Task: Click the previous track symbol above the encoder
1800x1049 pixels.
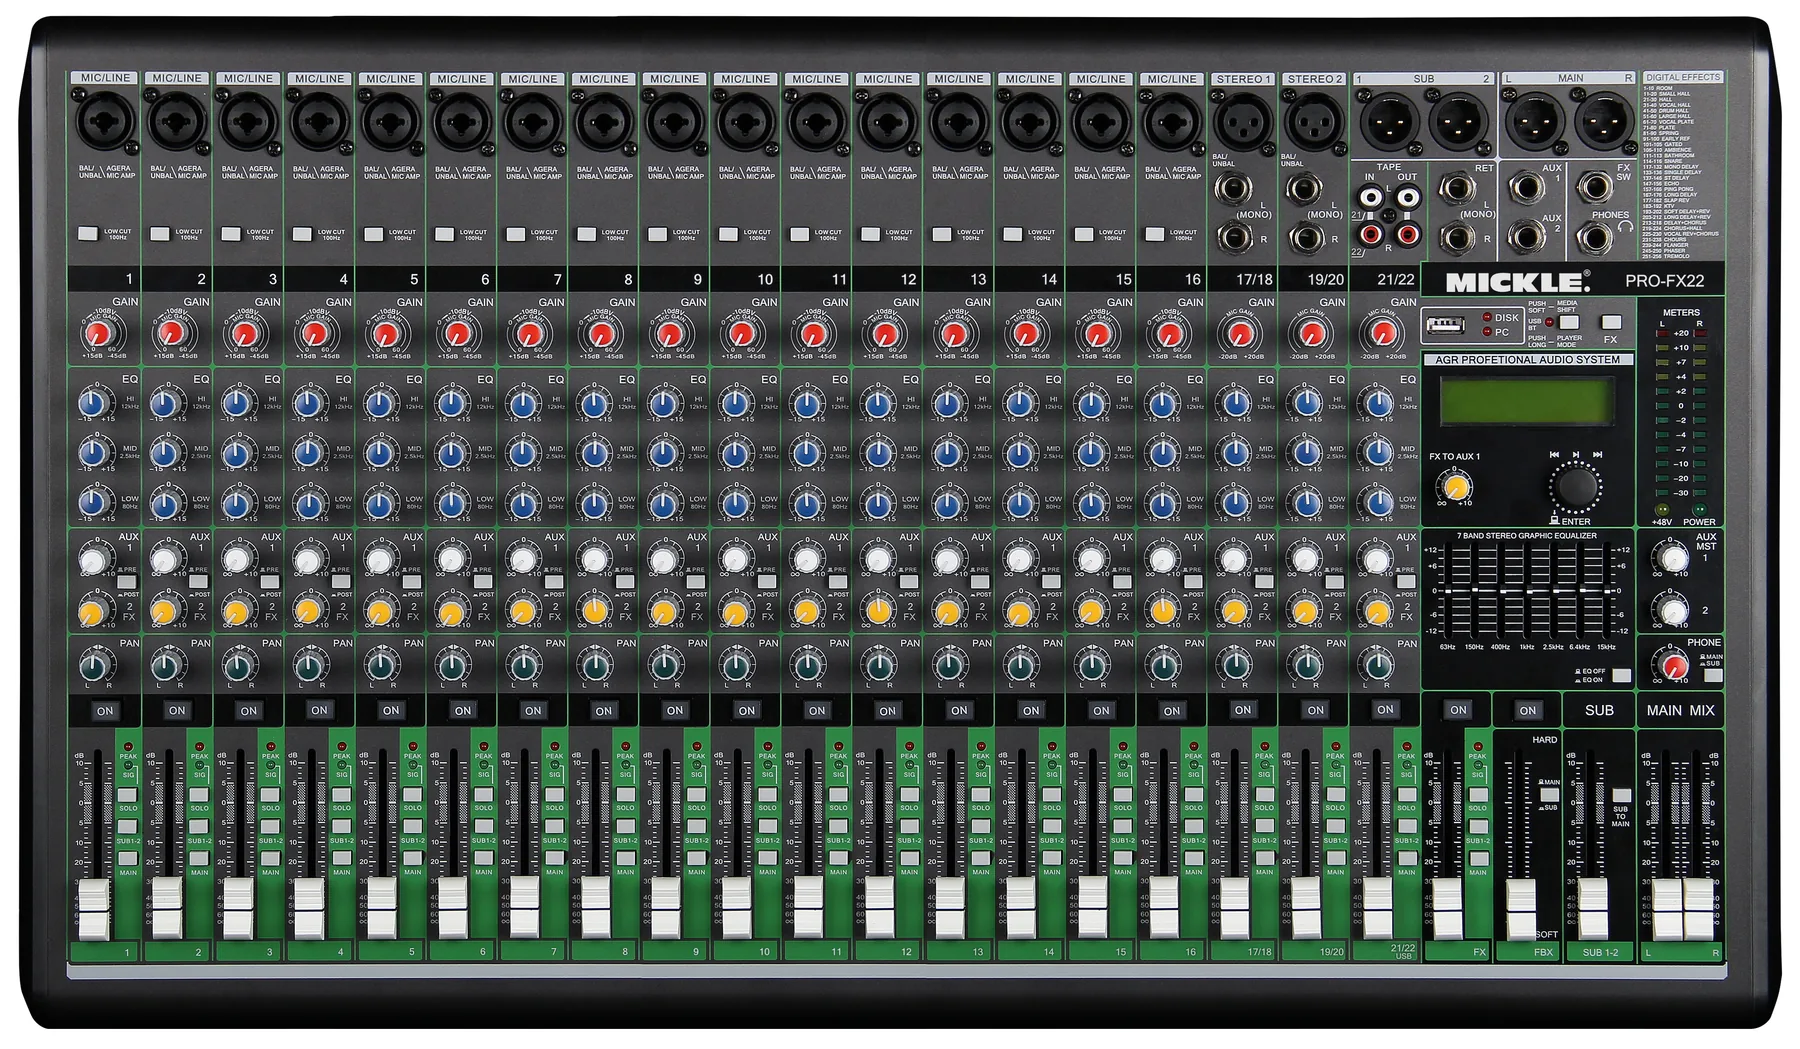Action: coord(1554,455)
